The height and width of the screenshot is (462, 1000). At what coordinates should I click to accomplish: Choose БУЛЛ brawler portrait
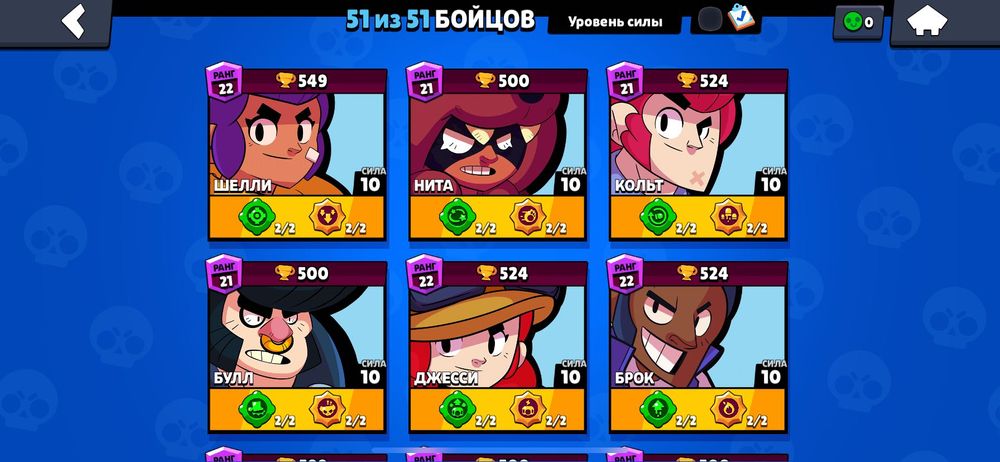pos(297,337)
